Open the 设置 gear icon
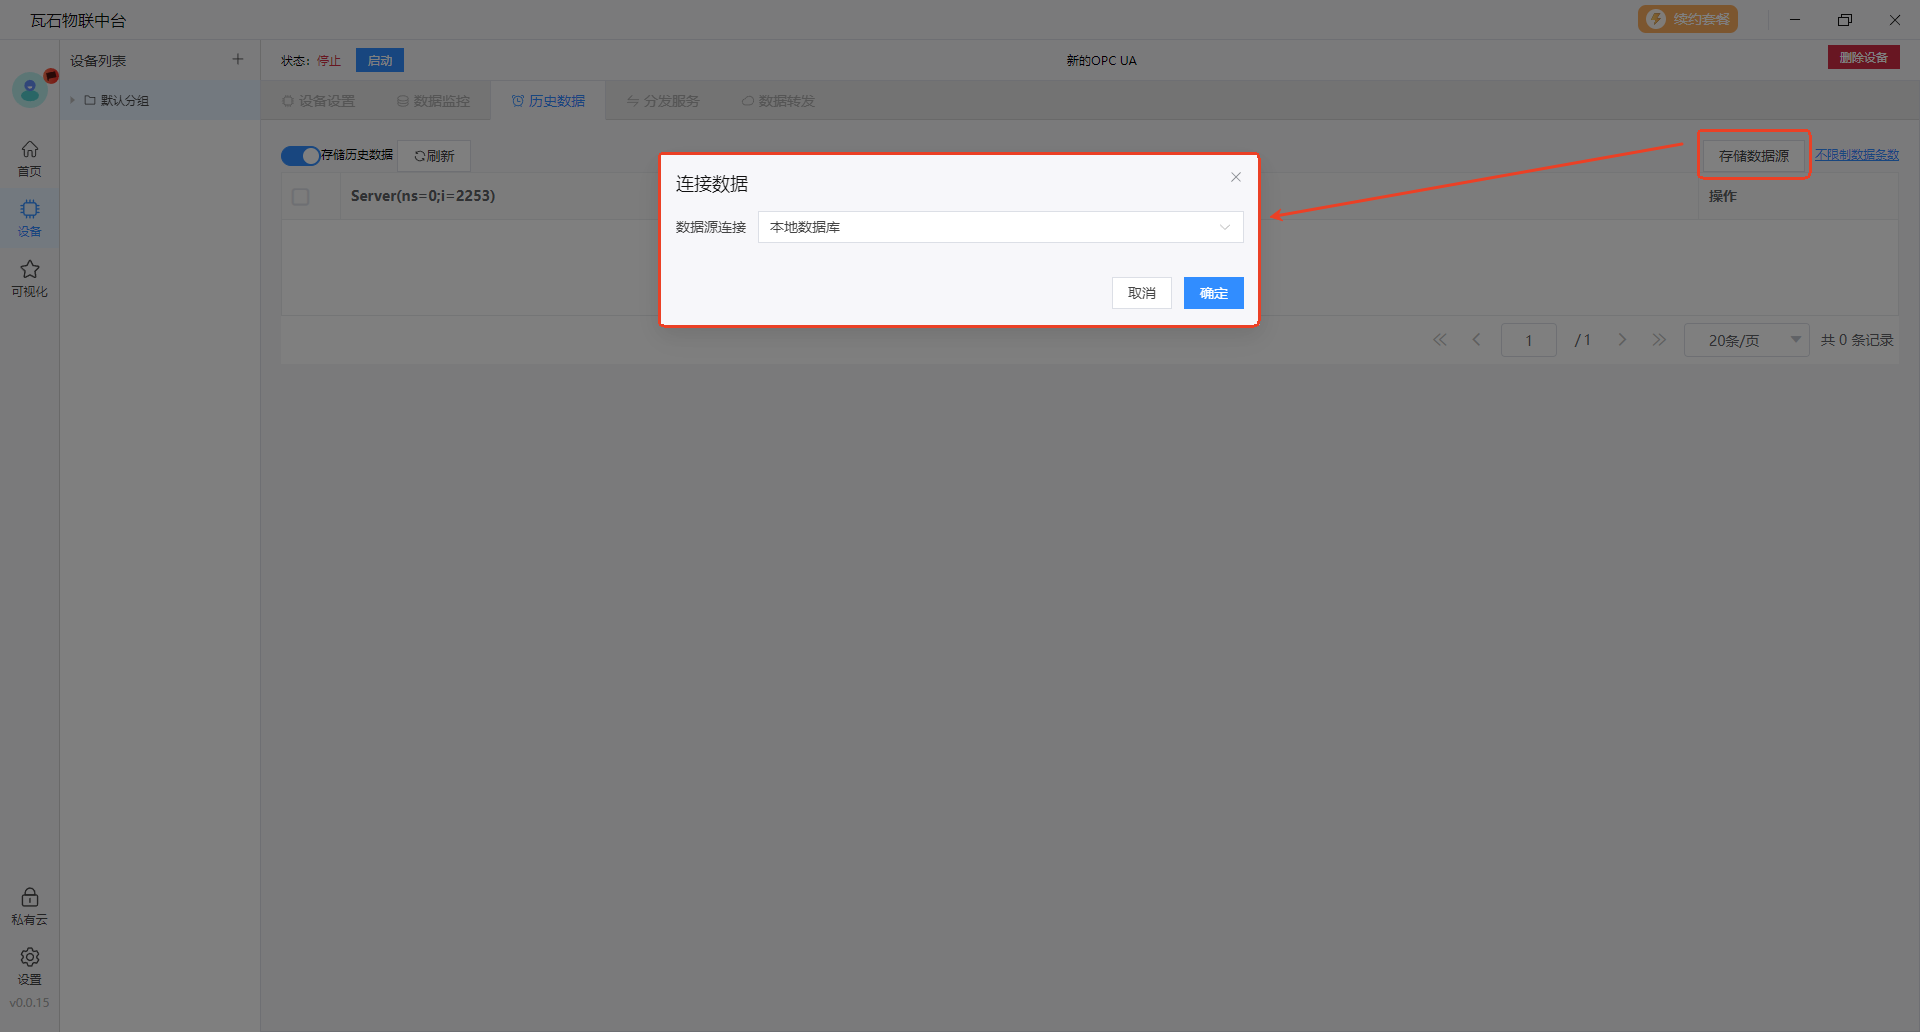The image size is (1920, 1032). click(x=30, y=965)
